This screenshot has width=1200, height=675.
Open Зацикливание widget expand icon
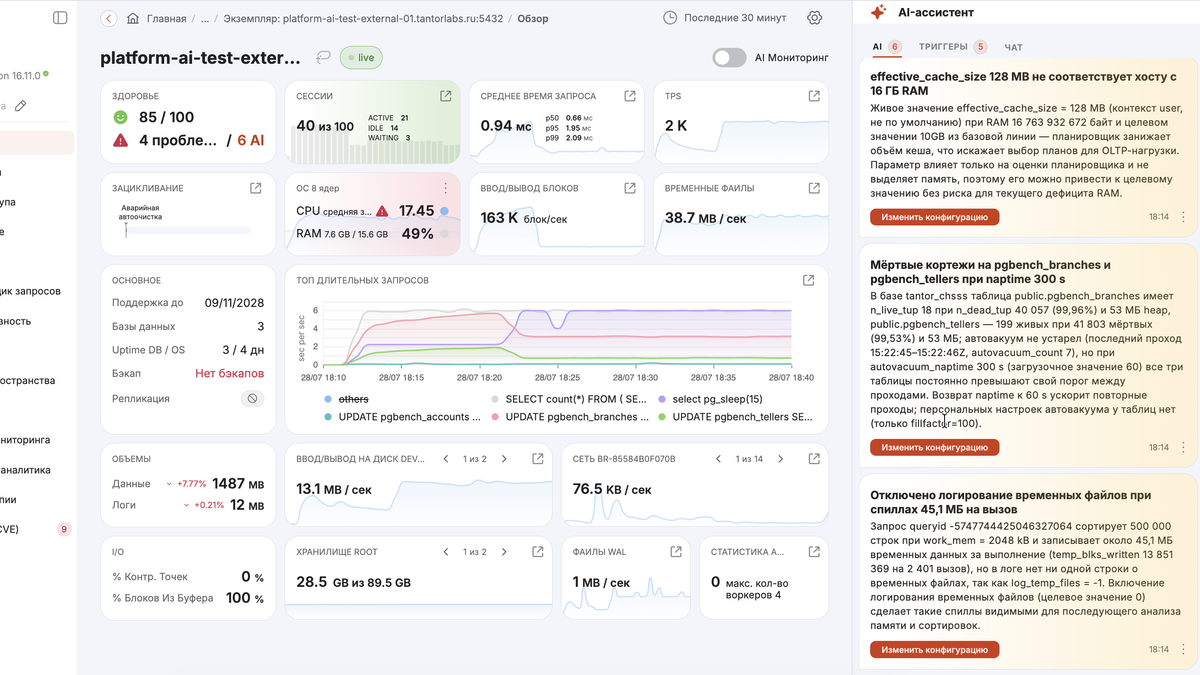point(256,188)
